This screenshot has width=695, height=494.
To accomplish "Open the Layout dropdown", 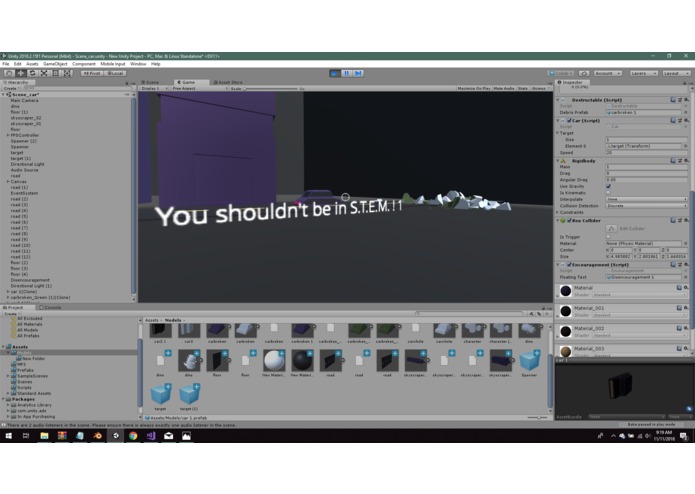I will (676, 73).
